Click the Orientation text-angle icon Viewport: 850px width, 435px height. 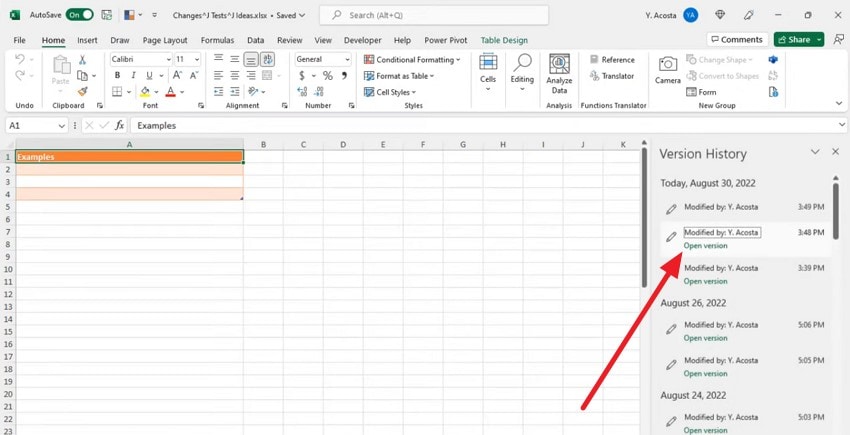253,92
